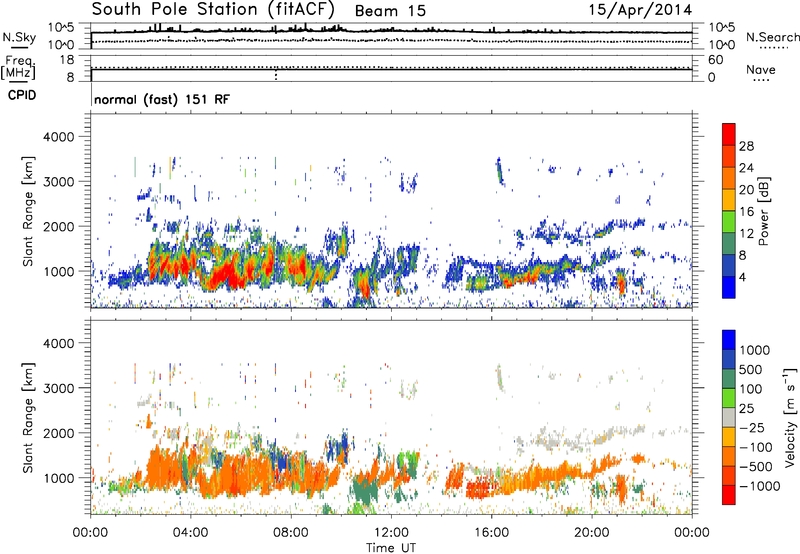Click the 'South Pole Station (fitACF)' title
Viewport: 800px width, 554px height.
[213, 10]
